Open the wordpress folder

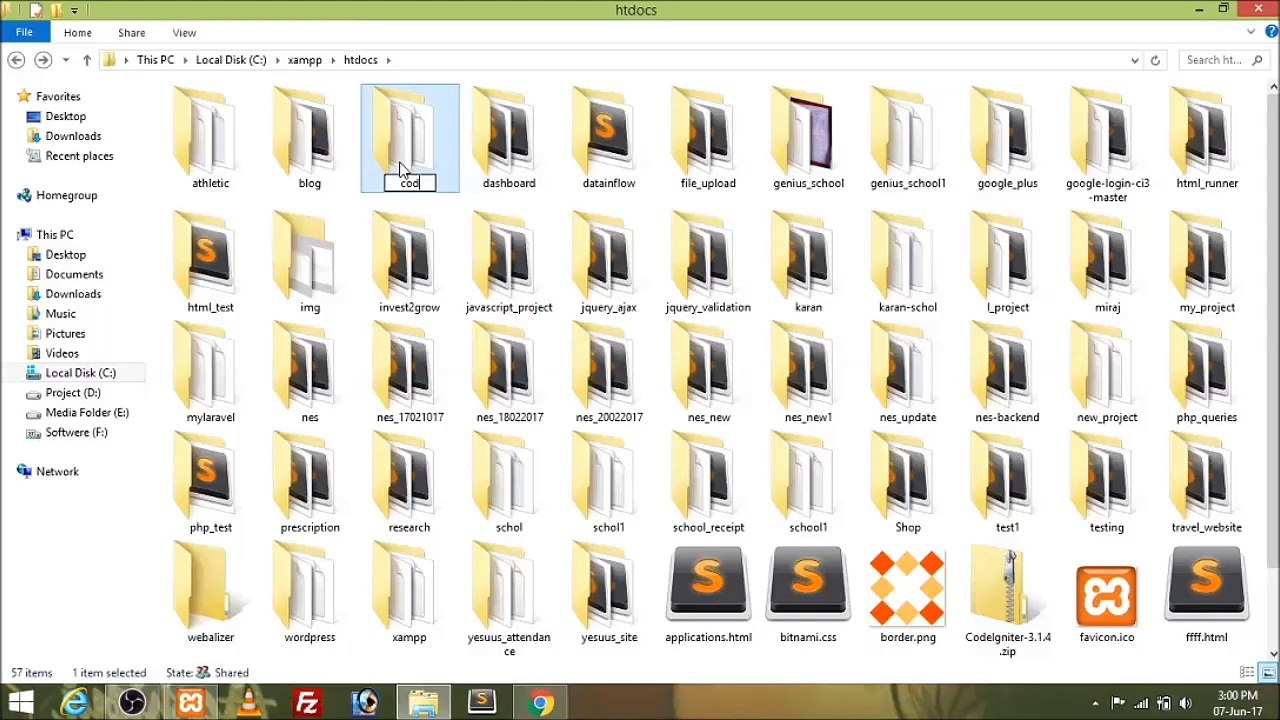(310, 592)
